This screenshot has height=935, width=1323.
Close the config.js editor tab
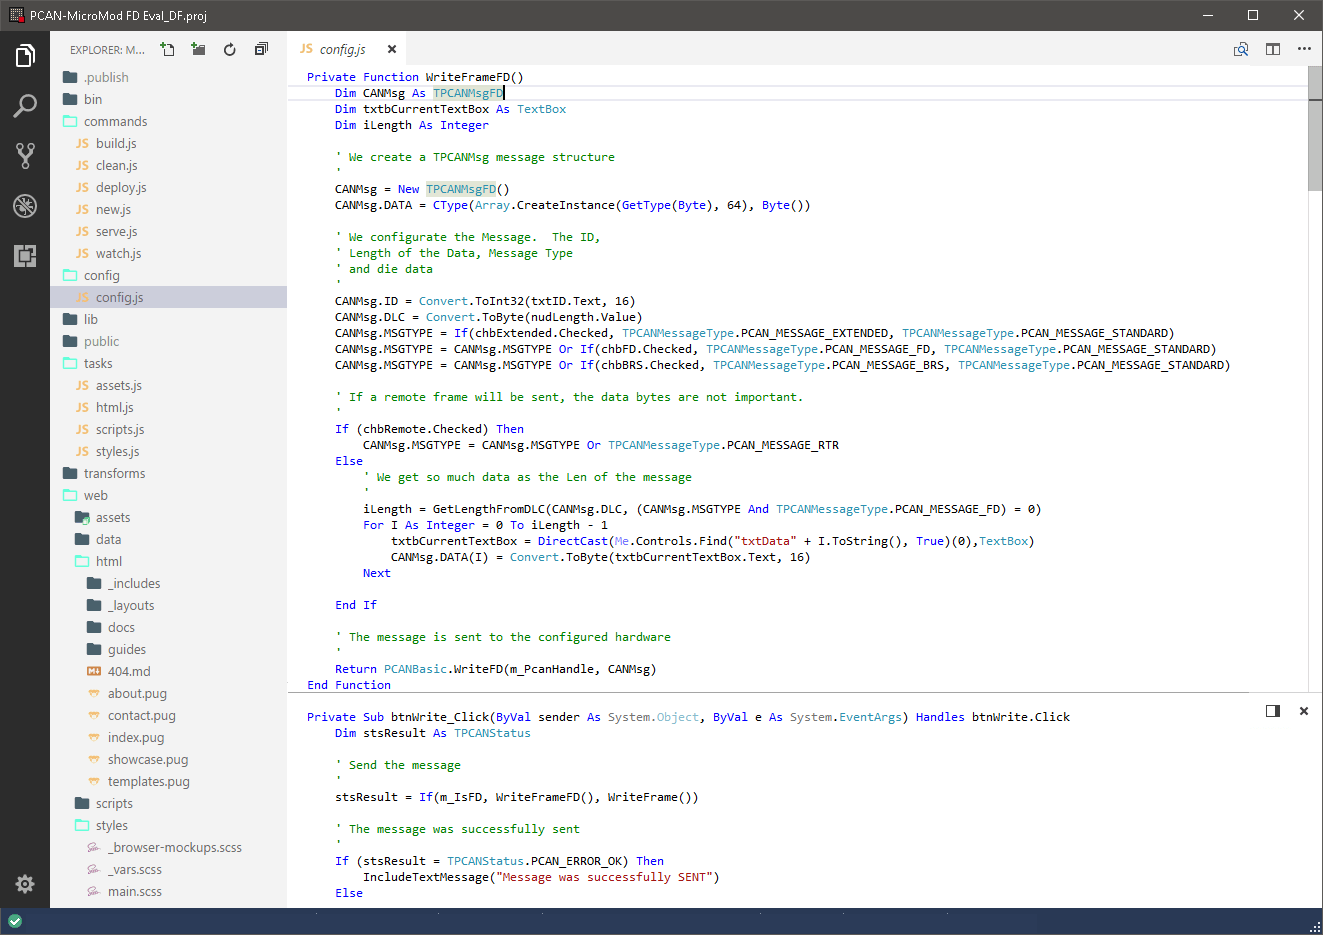click(x=392, y=49)
